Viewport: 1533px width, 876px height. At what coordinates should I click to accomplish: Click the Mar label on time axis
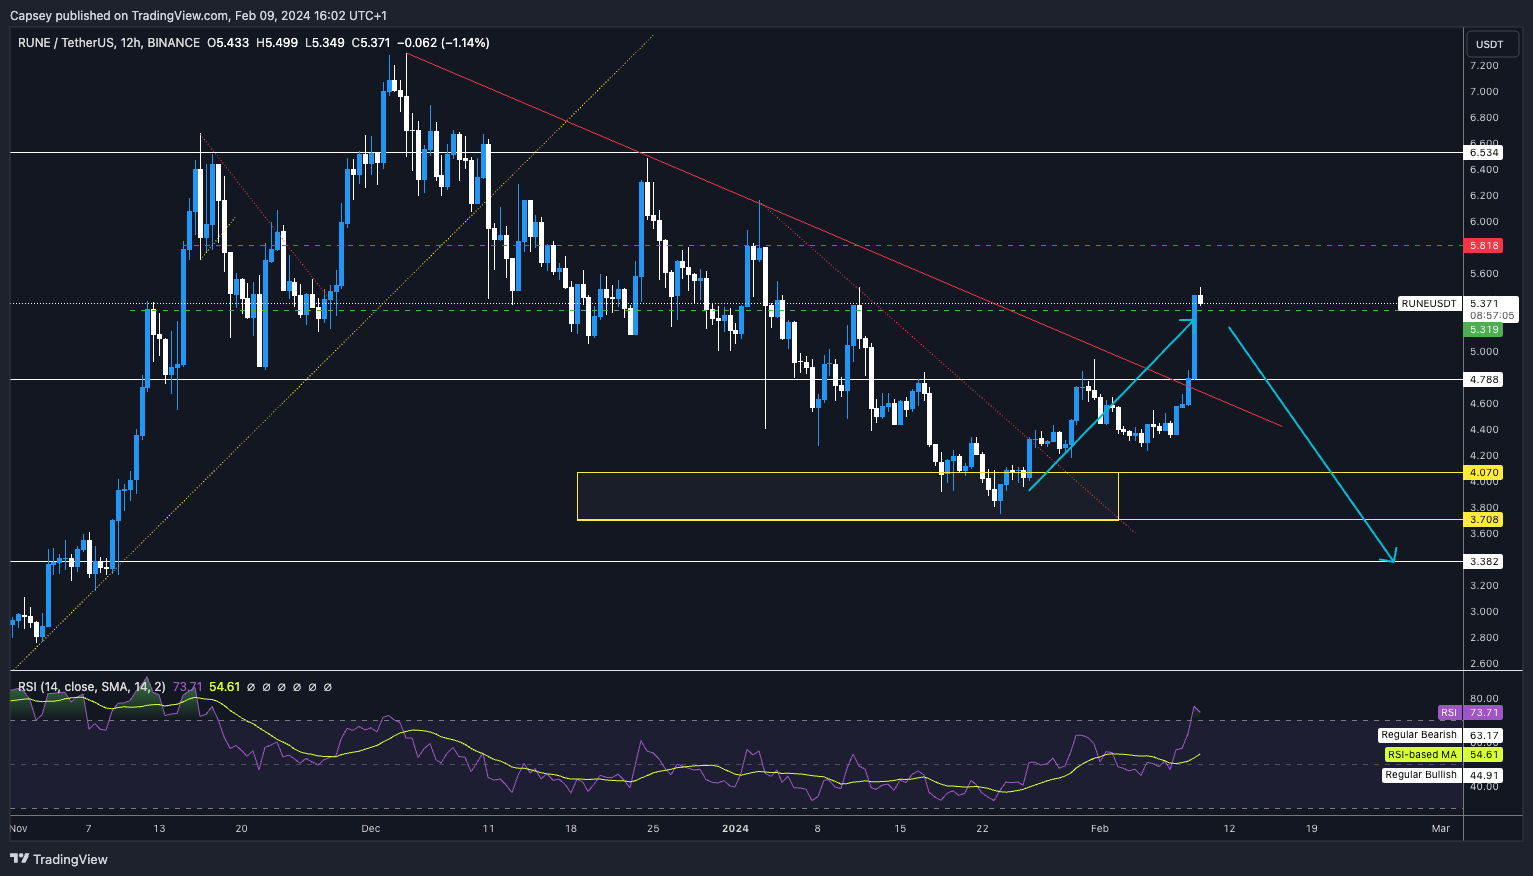[1441, 829]
